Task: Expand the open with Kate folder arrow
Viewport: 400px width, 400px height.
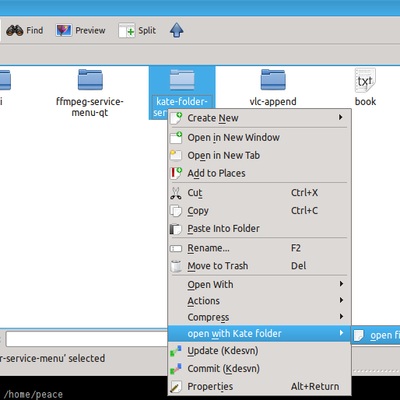Action: [x=341, y=333]
